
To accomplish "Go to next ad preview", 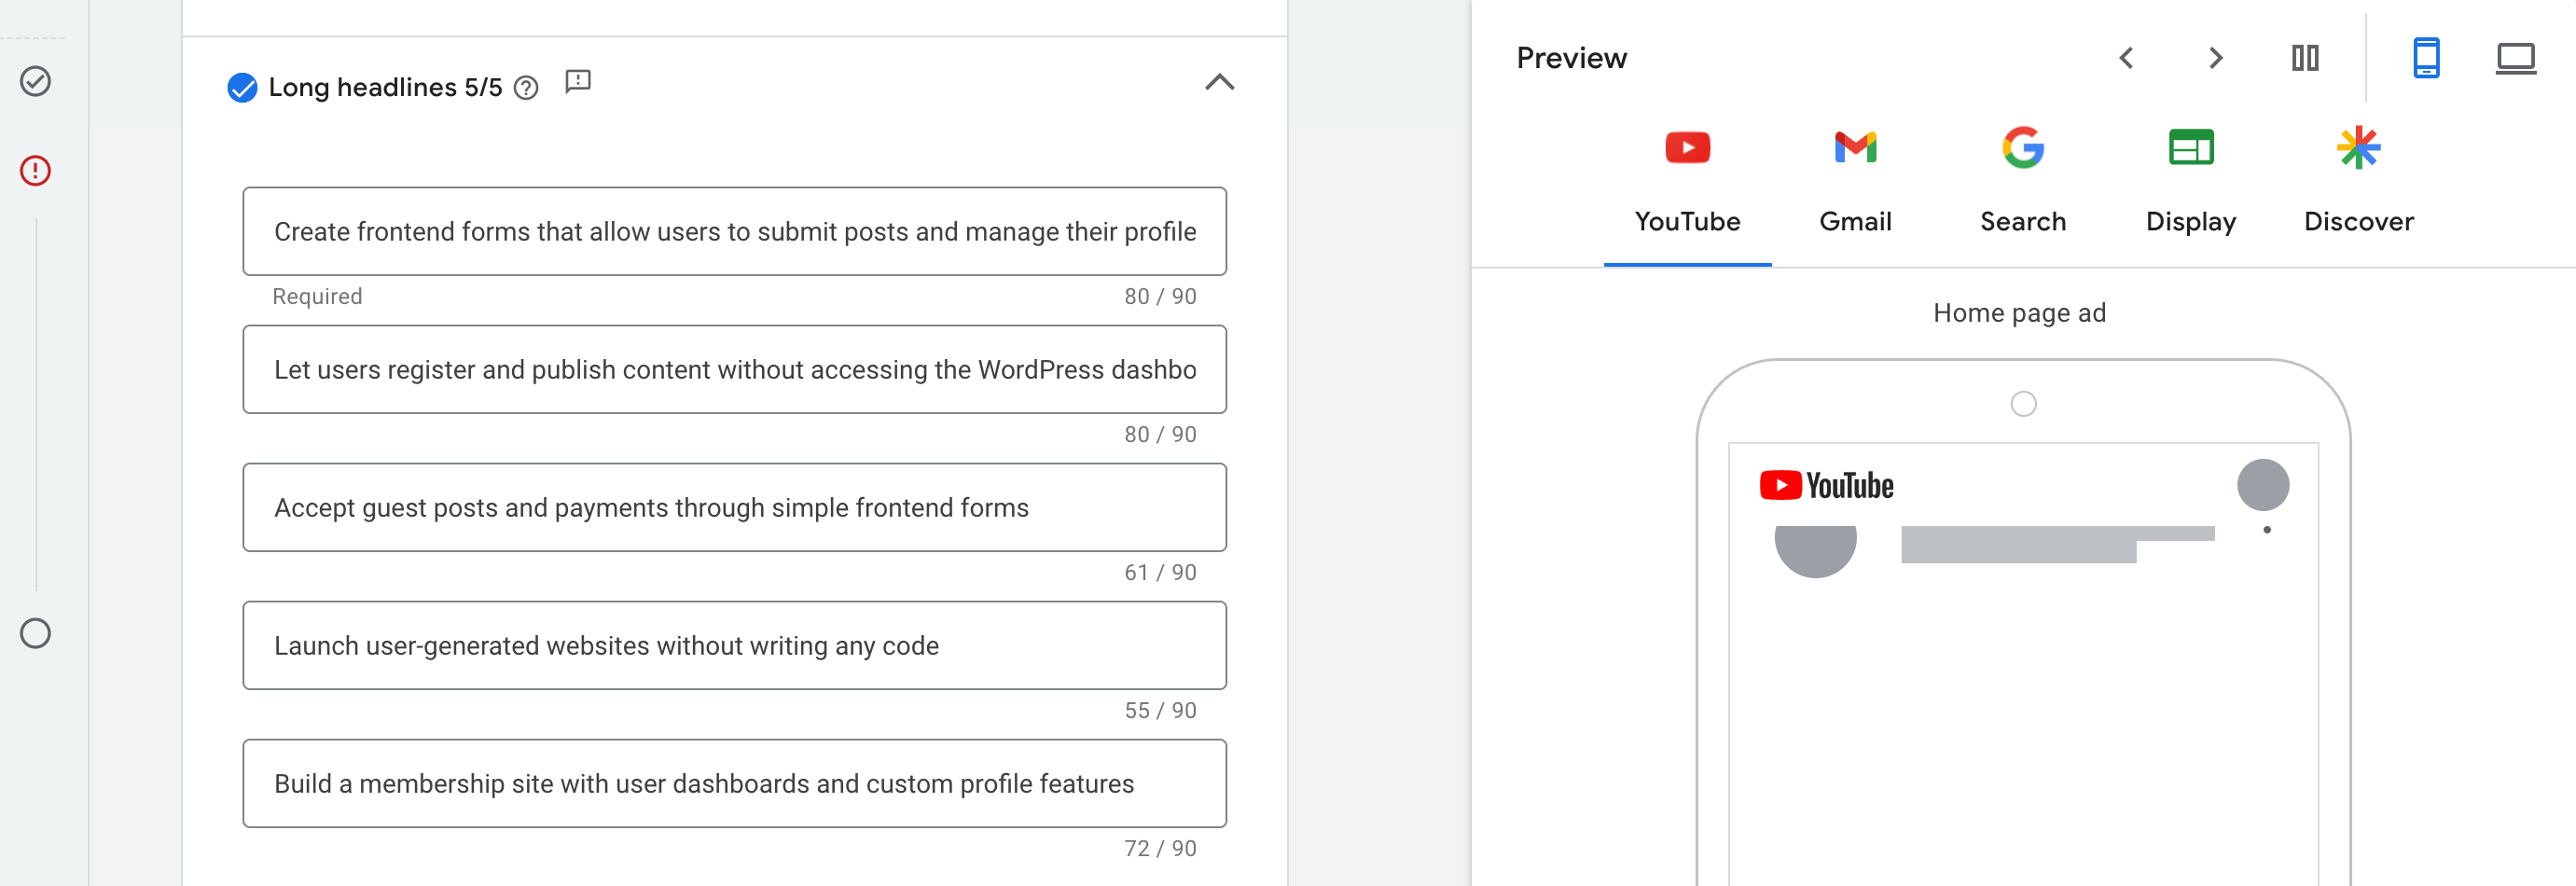I will [x=2215, y=58].
